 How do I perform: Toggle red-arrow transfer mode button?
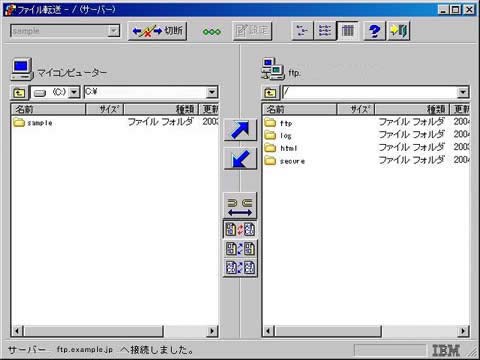tap(240, 229)
